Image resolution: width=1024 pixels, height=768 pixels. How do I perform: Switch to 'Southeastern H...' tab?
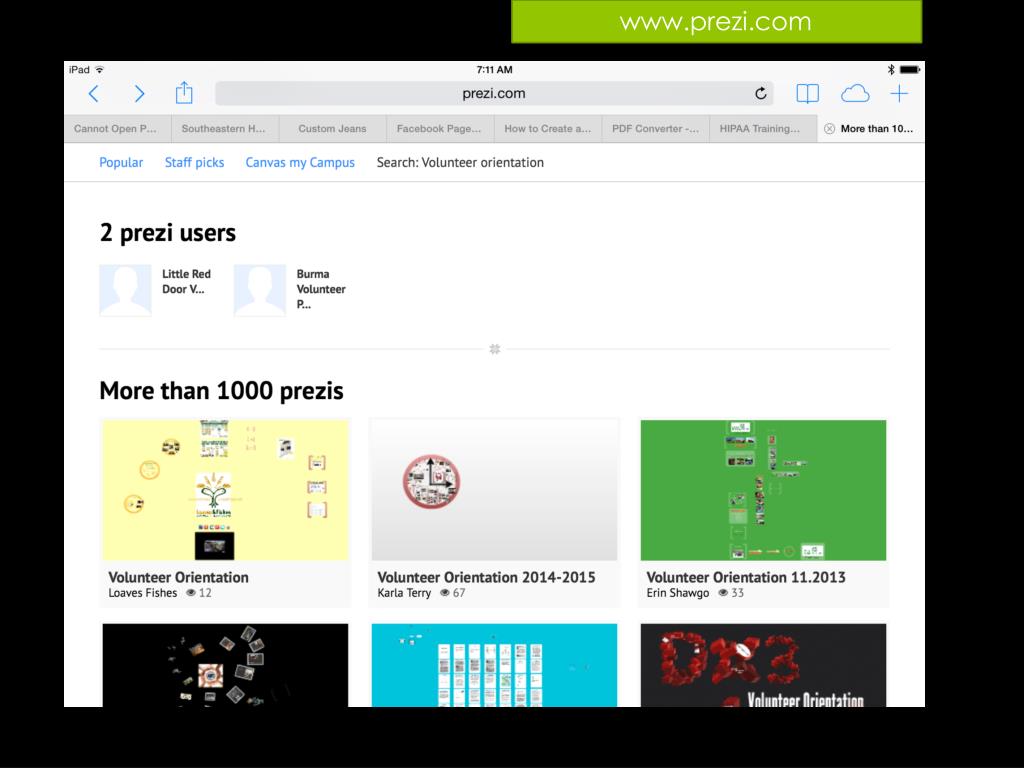pyautogui.click(x=223, y=129)
